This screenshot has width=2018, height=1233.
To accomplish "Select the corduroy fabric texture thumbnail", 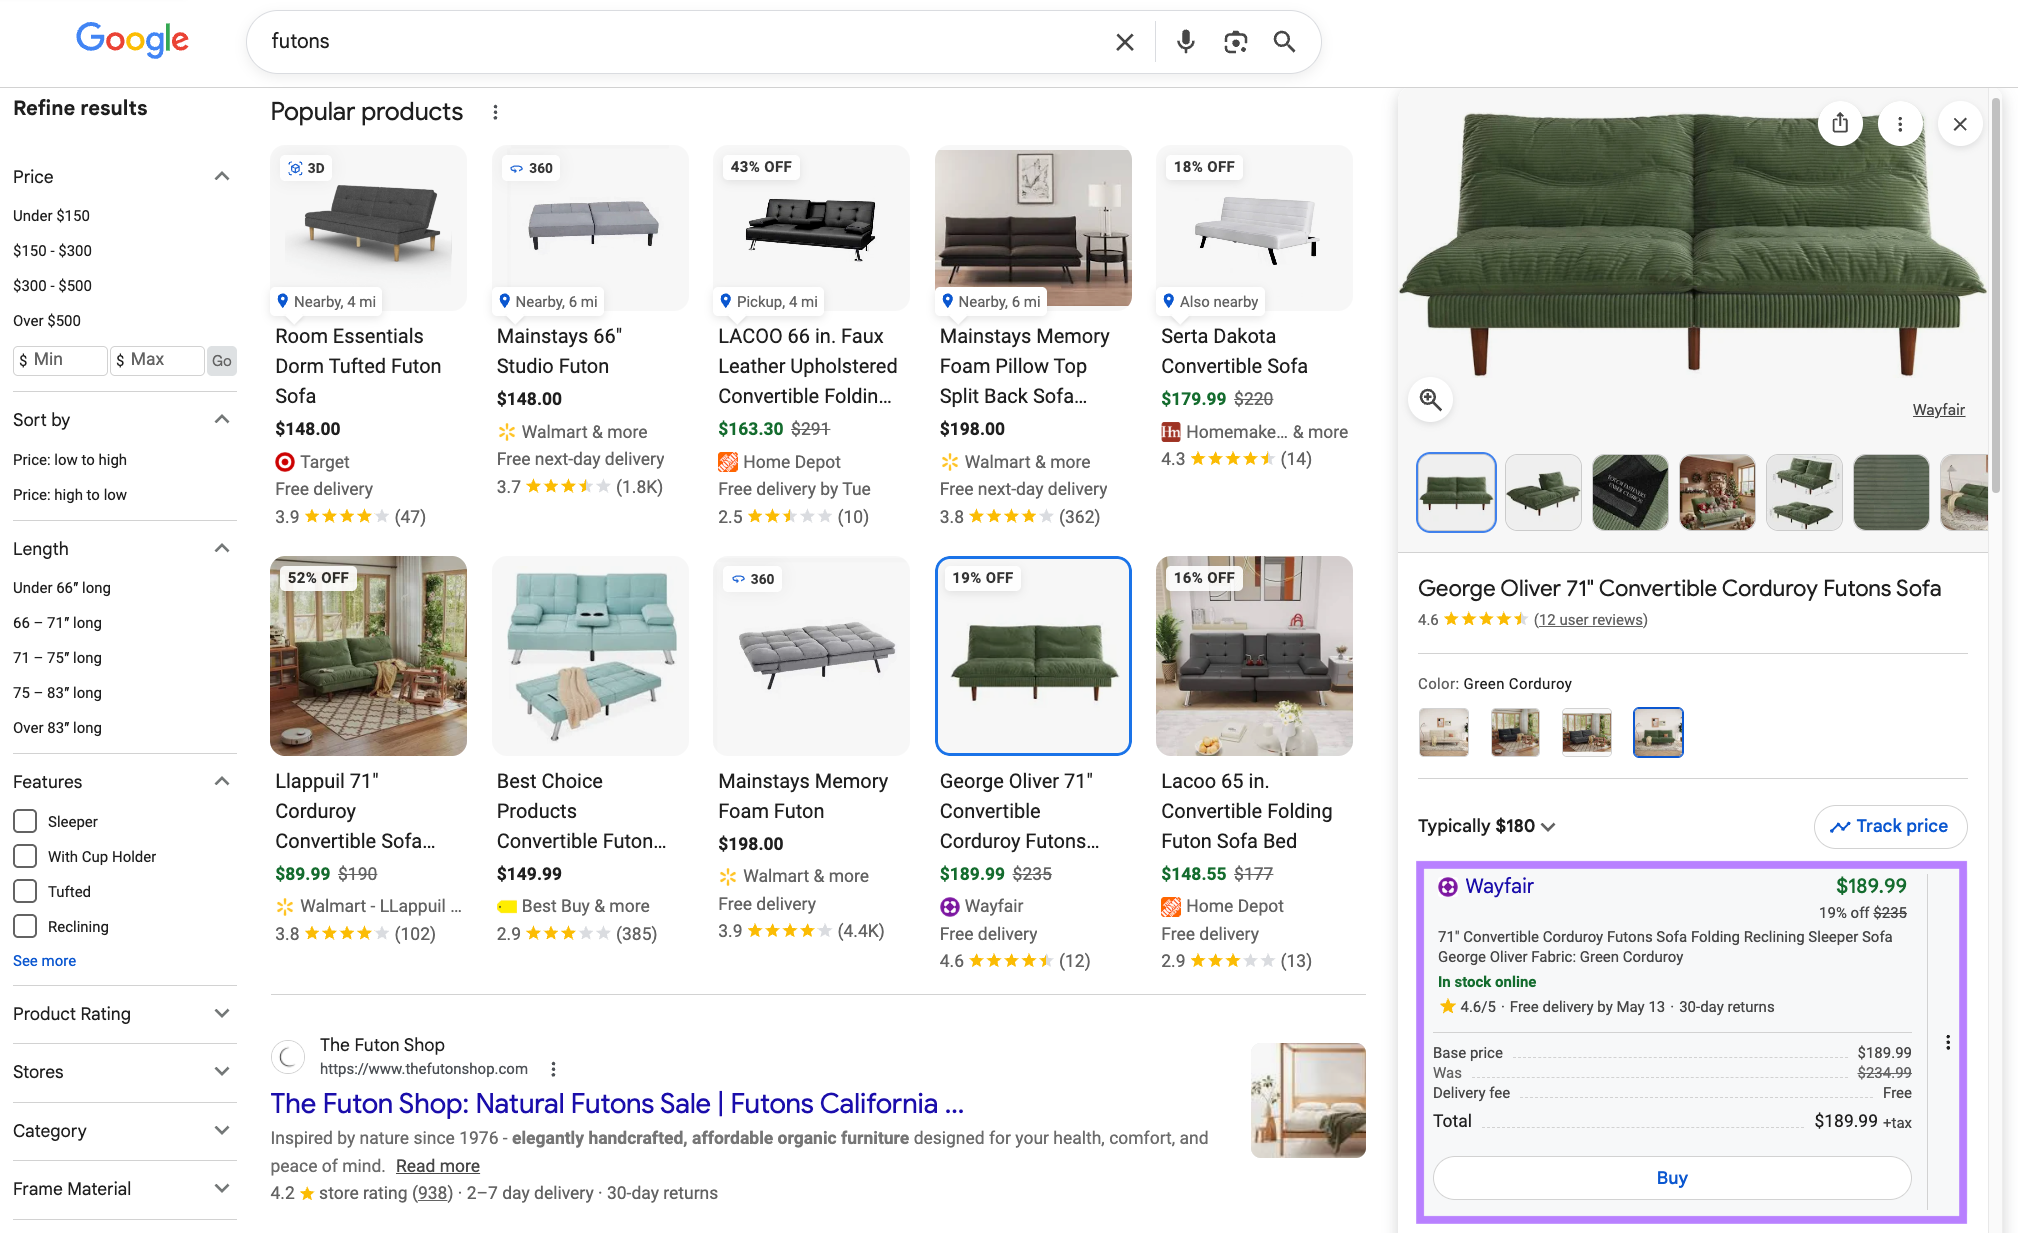I will pyautogui.click(x=1891, y=492).
